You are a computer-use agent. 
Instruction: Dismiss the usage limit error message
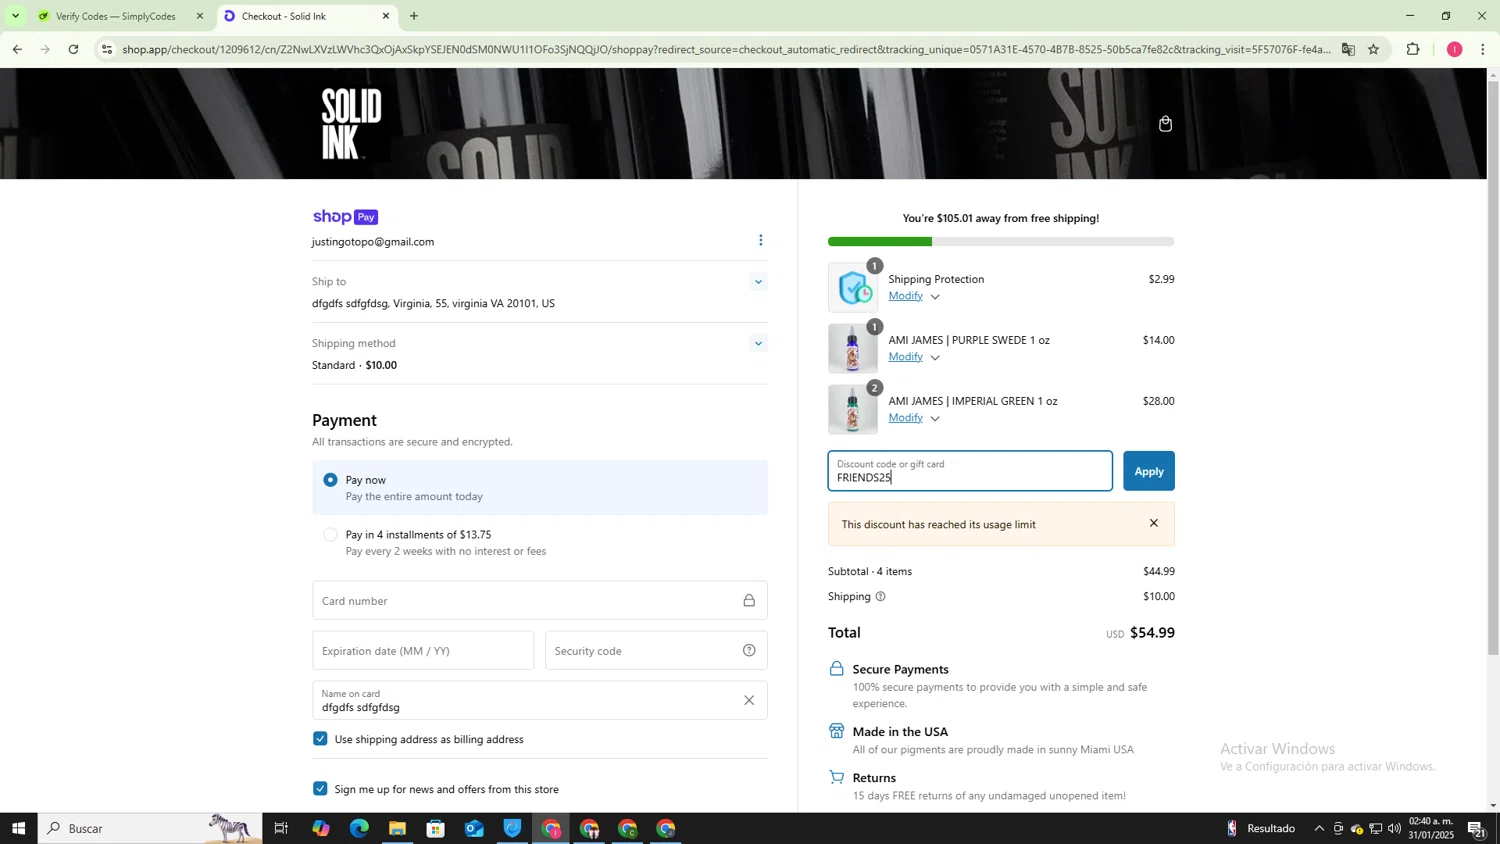1154,523
